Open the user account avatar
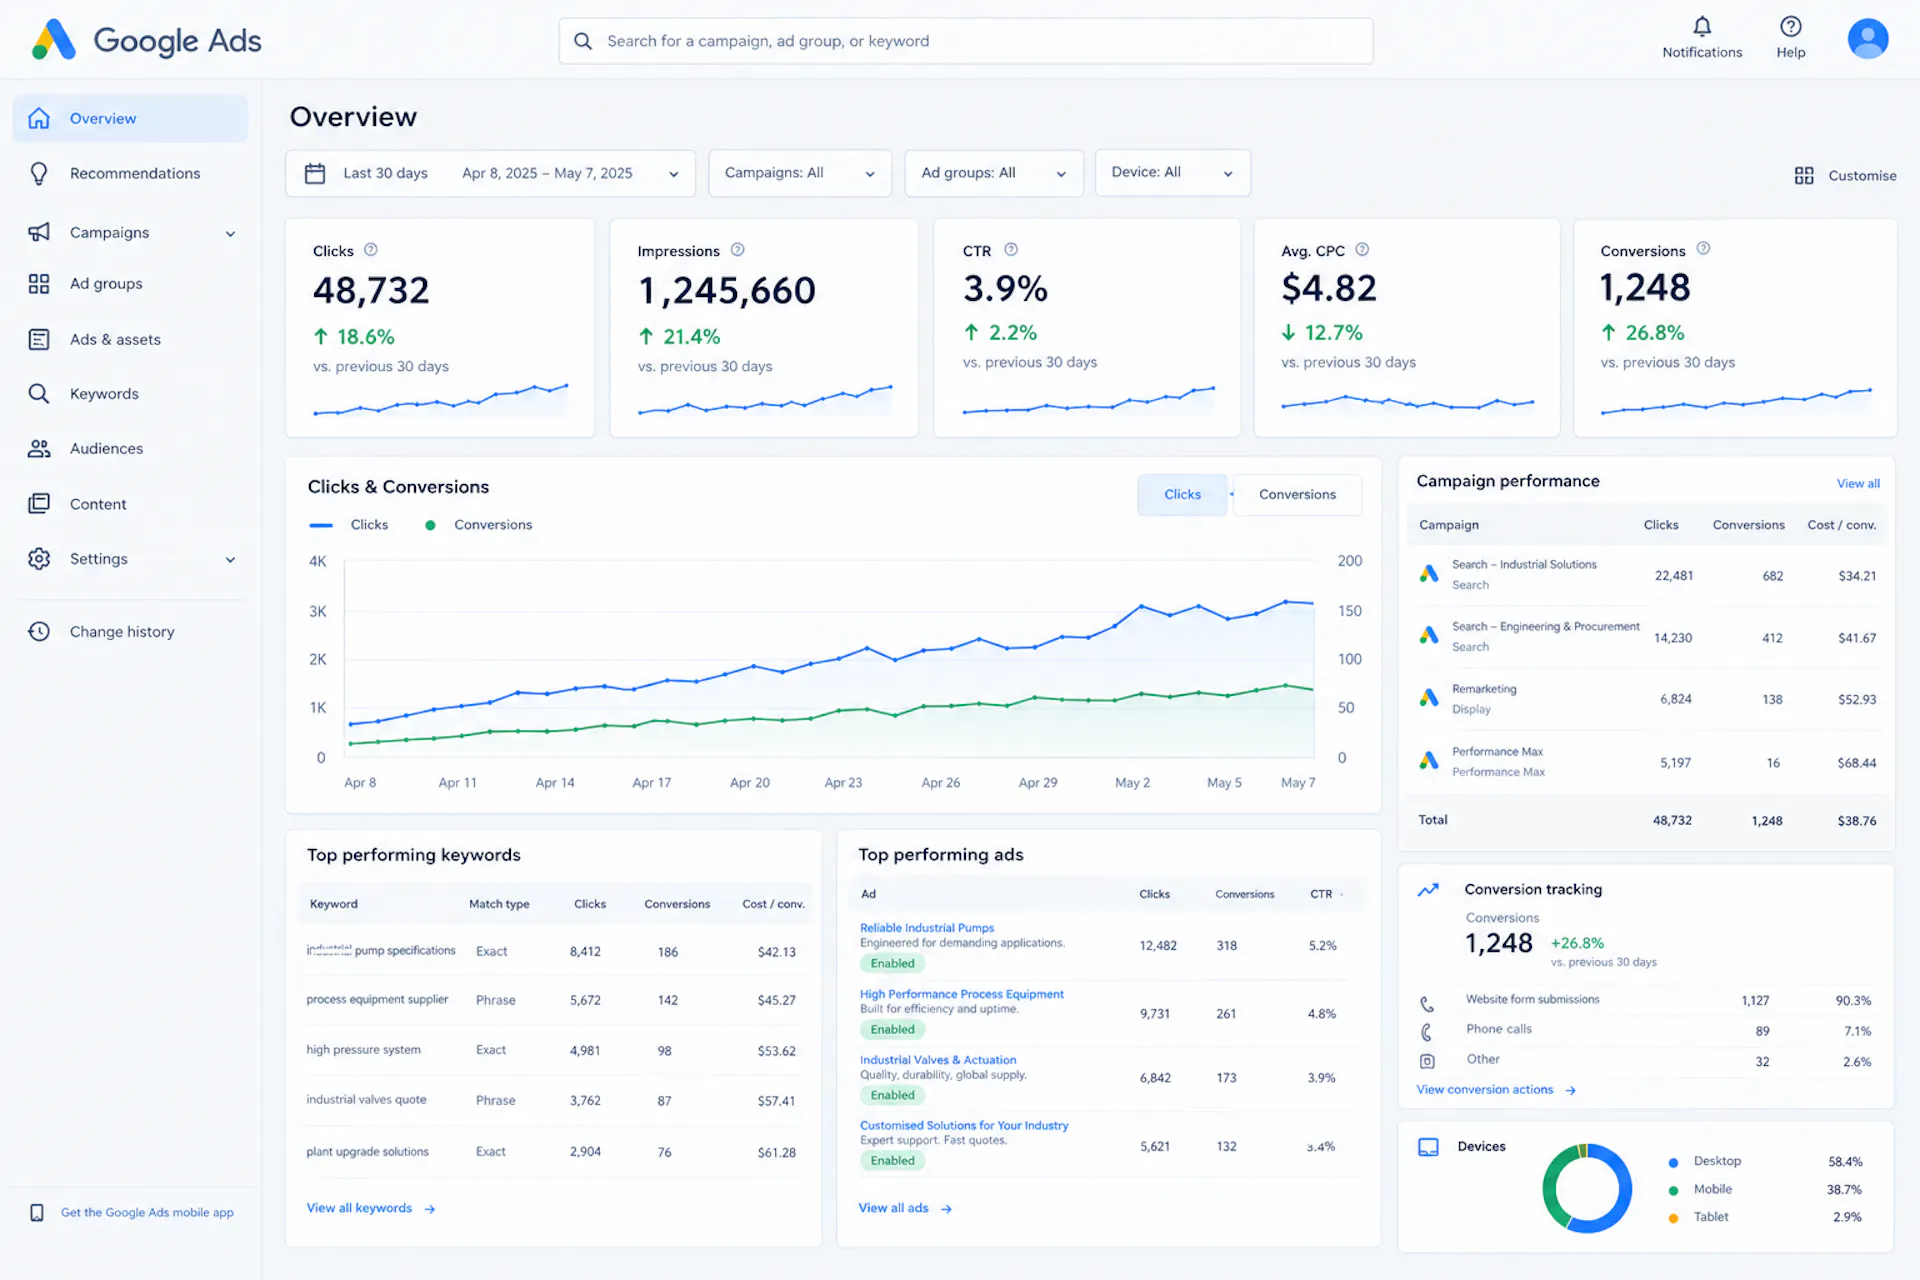Viewport: 1920px width, 1280px height. 1867,39
